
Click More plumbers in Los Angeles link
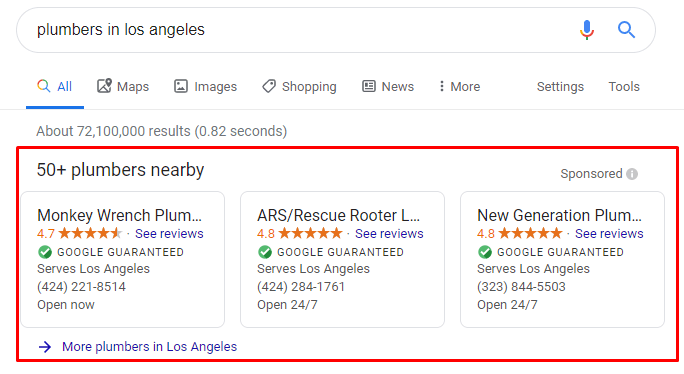click(149, 347)
